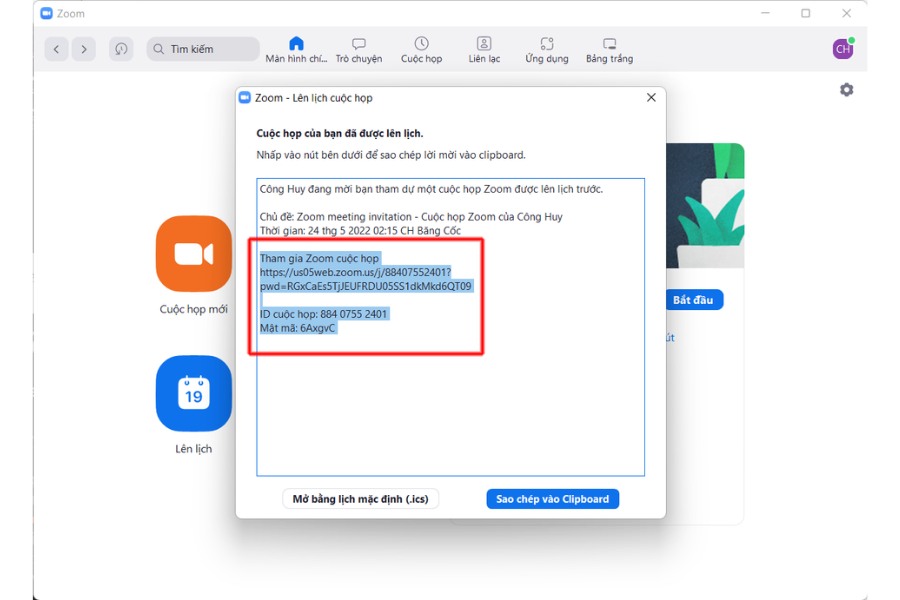Click the pwd=RGxCaEs5TjJEUFRDU05SS1dkMkd6QT09 line
The width and height of the screenshot is (900, 600).
tap(366, 286)
